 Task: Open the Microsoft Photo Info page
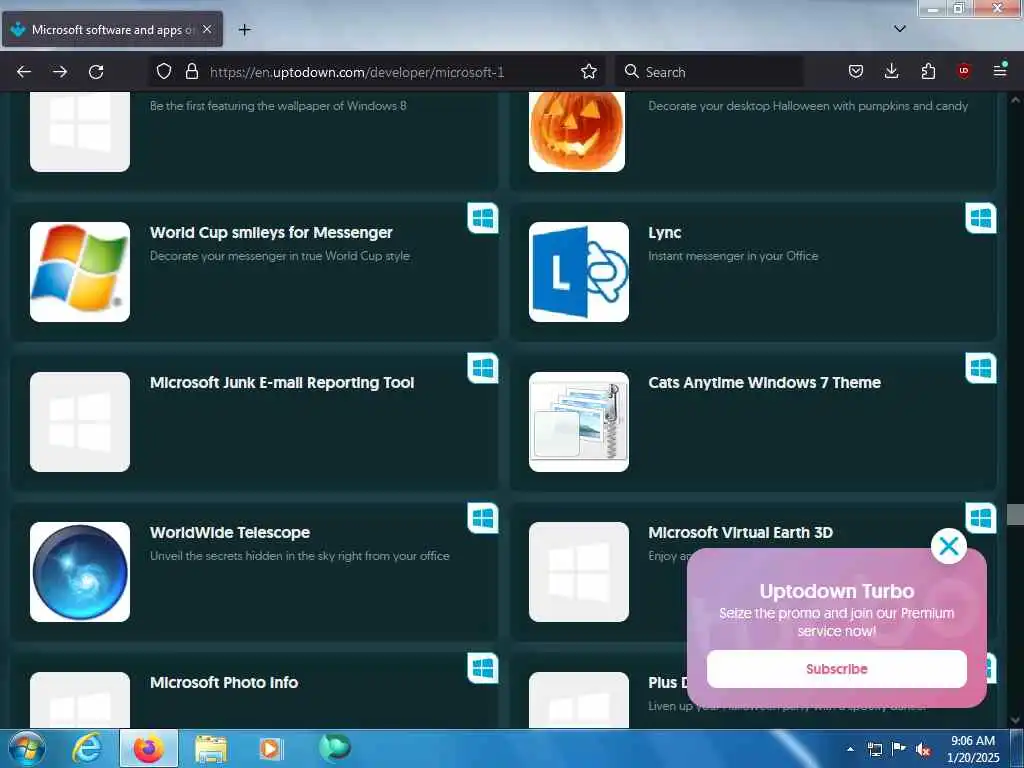point(224,682)
